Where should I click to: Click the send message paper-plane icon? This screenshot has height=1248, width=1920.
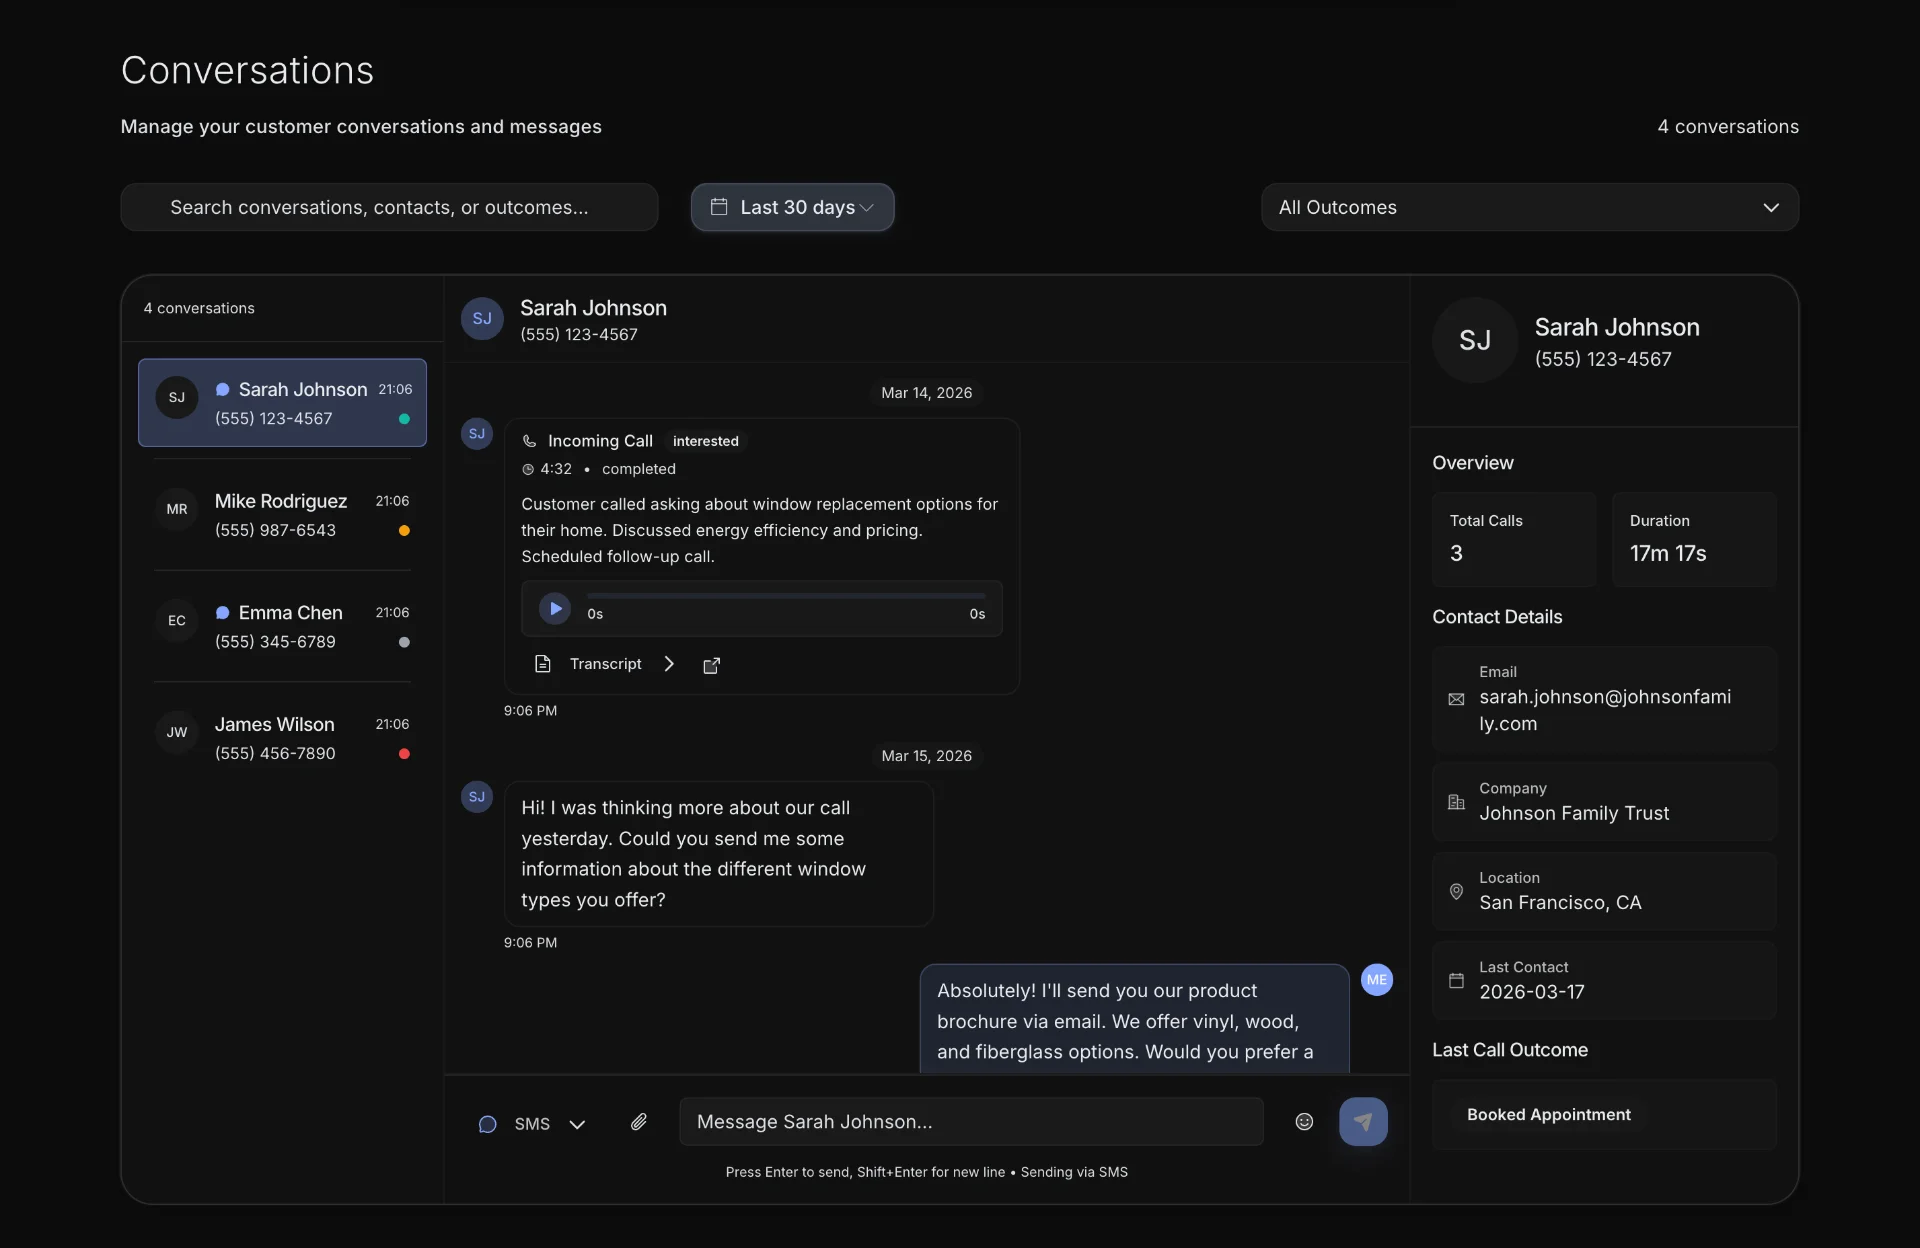pos(1364,1122)
